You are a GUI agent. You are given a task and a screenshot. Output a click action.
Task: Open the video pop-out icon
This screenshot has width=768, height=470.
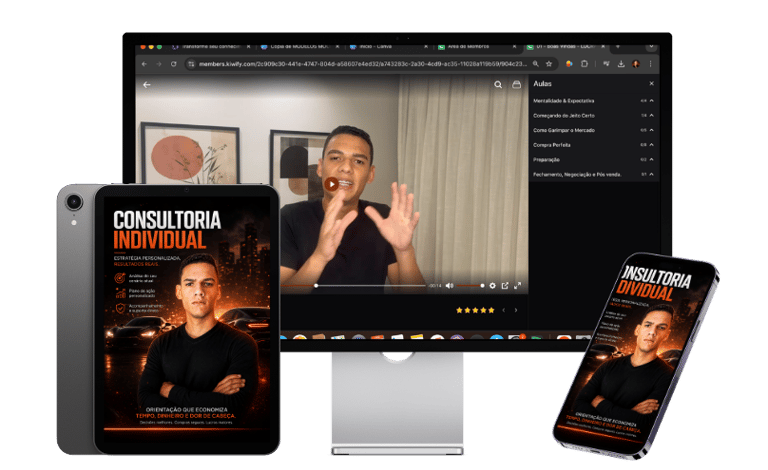pyautogui.click(x=505, y=285)
